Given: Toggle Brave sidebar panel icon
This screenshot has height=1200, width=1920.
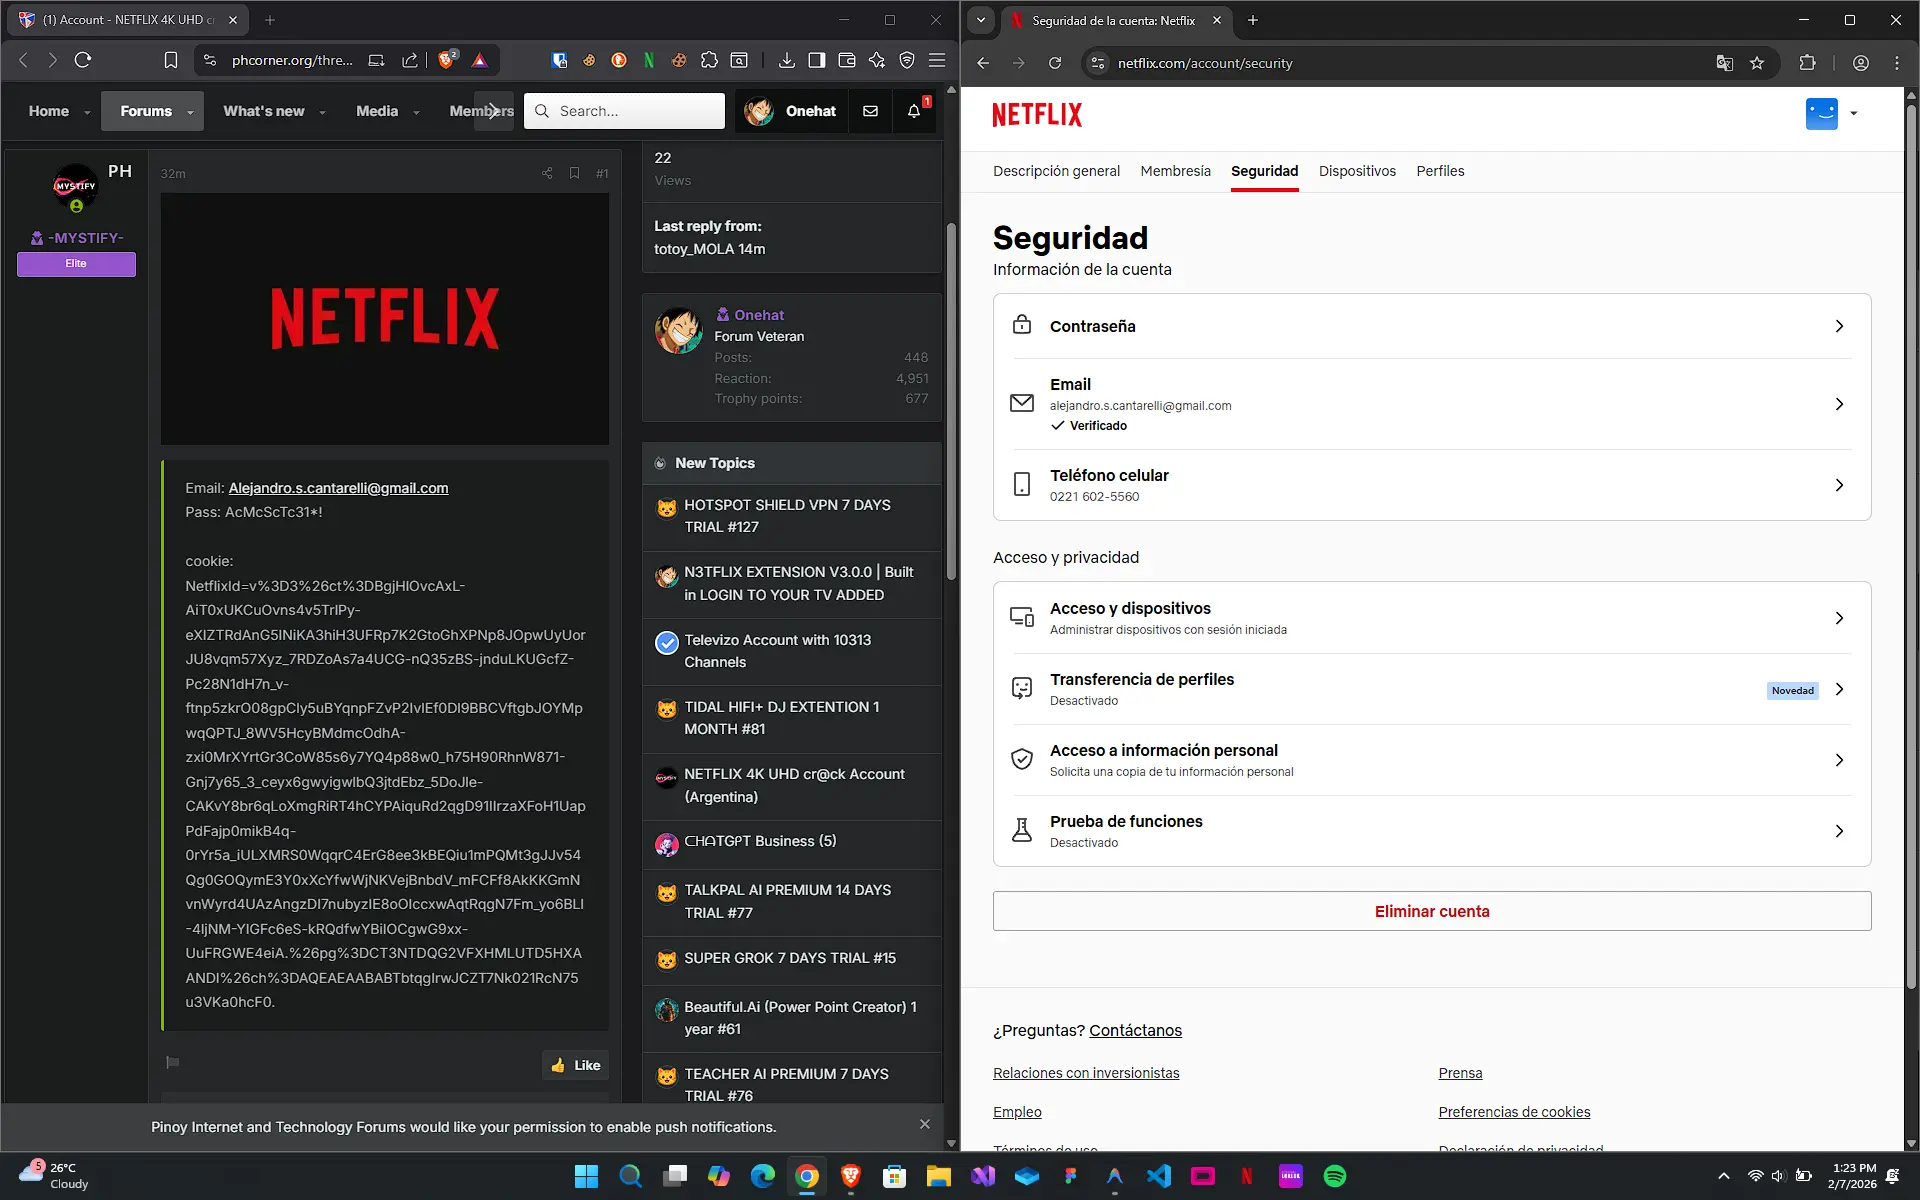Looking at the screenshot, I should click(817, 60).
